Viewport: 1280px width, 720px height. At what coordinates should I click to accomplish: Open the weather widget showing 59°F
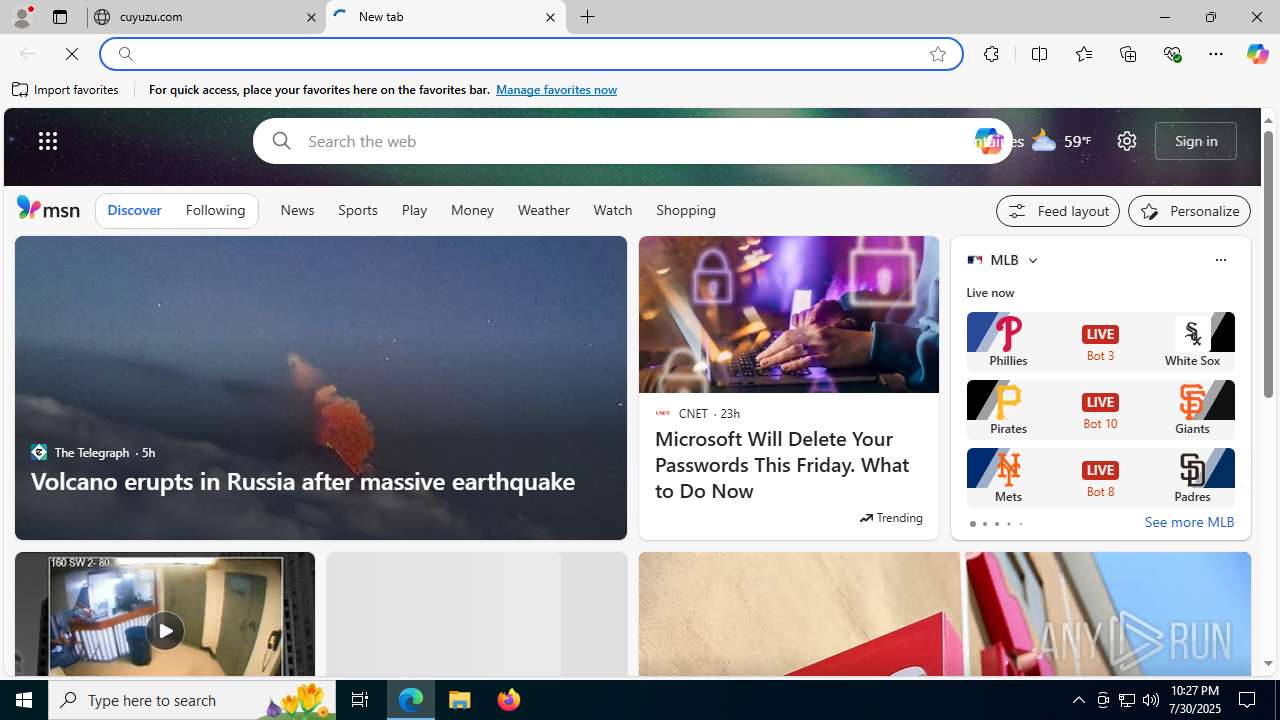click(x=1061, y=141)
